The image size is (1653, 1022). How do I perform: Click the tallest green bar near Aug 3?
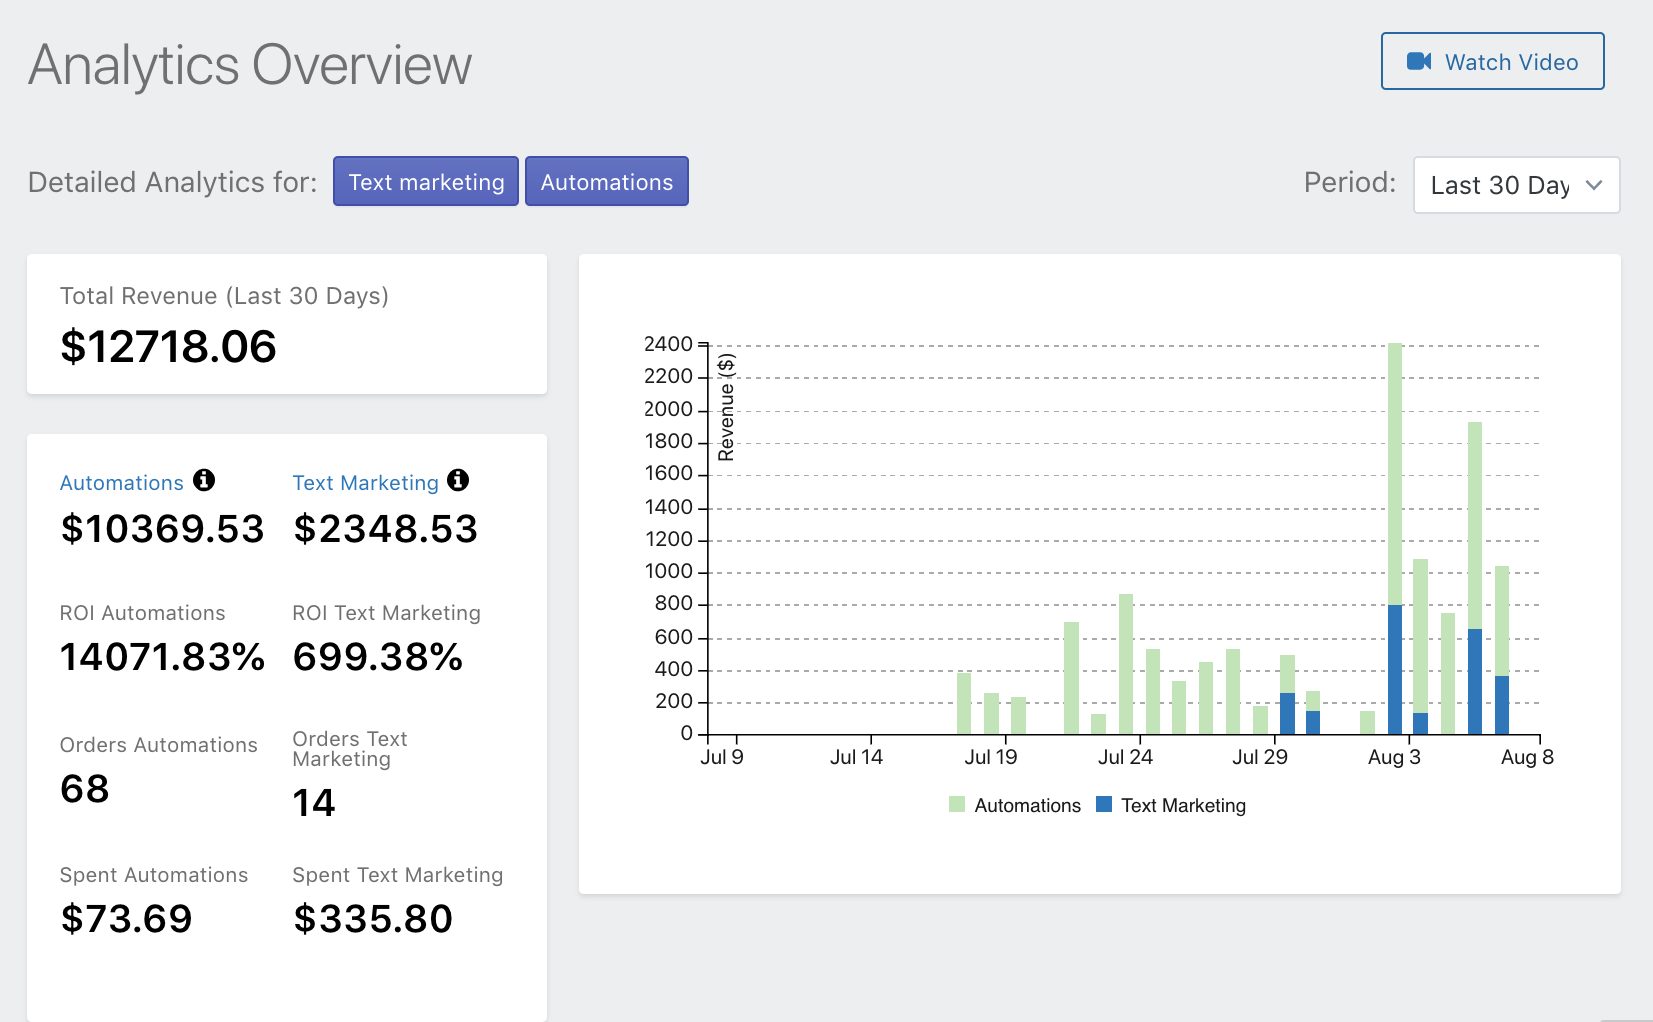click(x=1395, y=474)
